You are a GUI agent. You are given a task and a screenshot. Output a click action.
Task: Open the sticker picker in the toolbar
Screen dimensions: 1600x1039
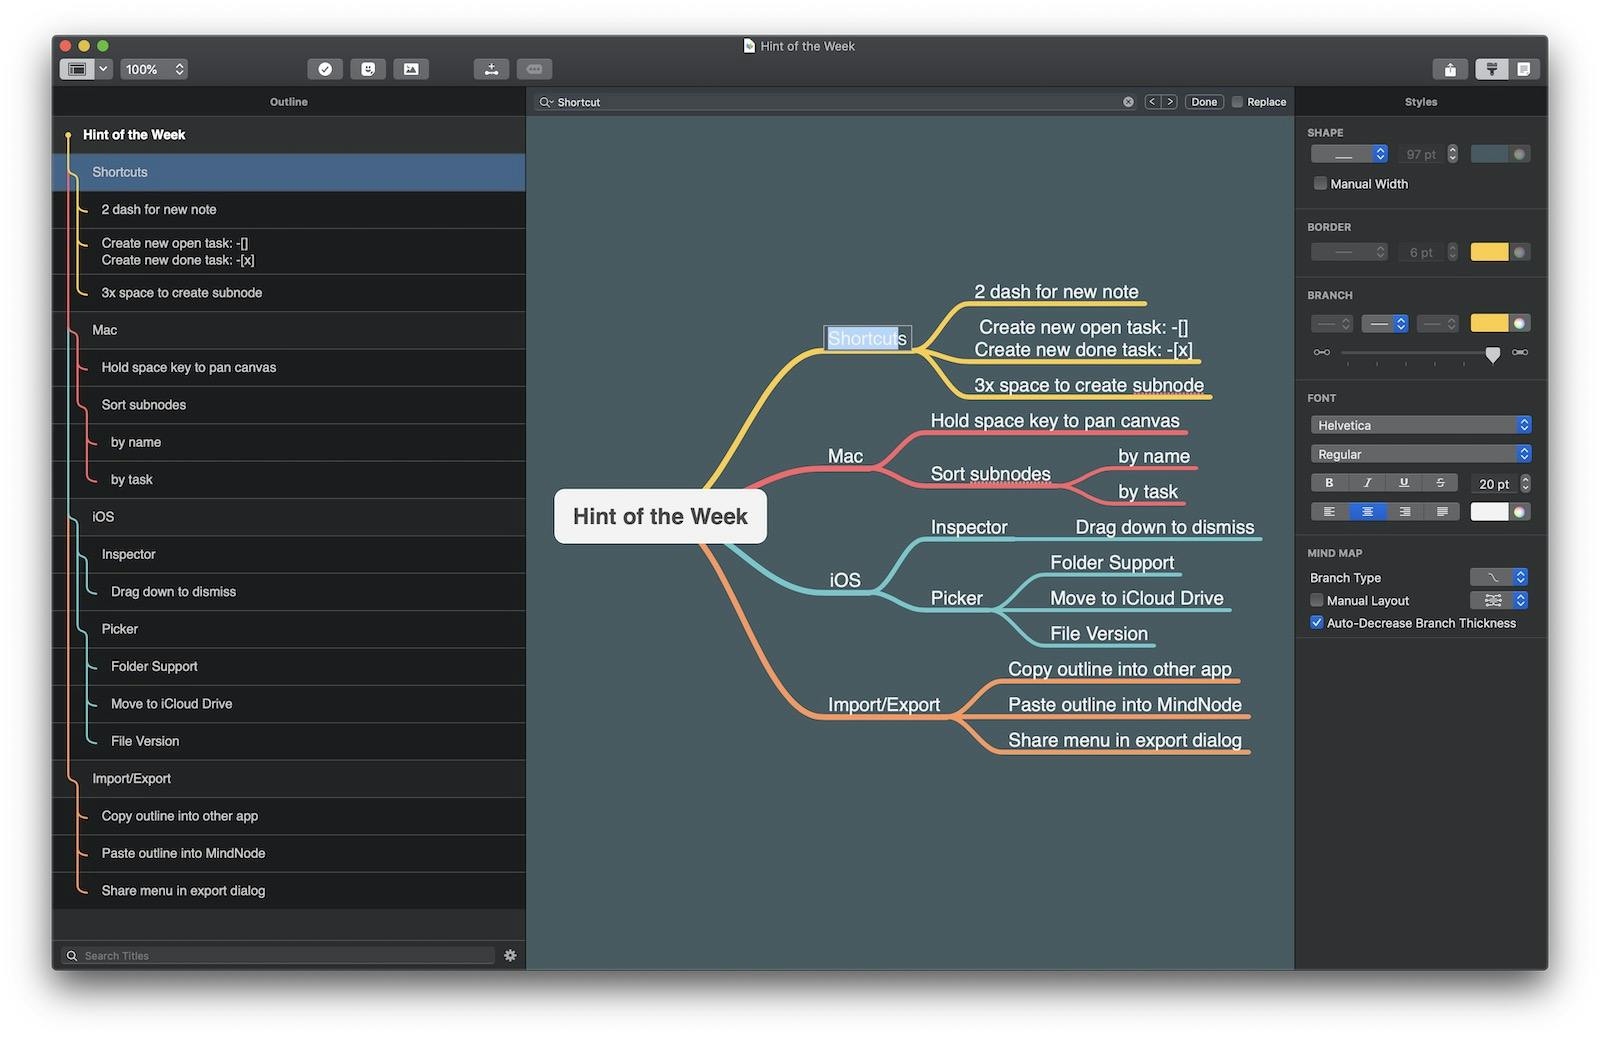pos(368,69)
